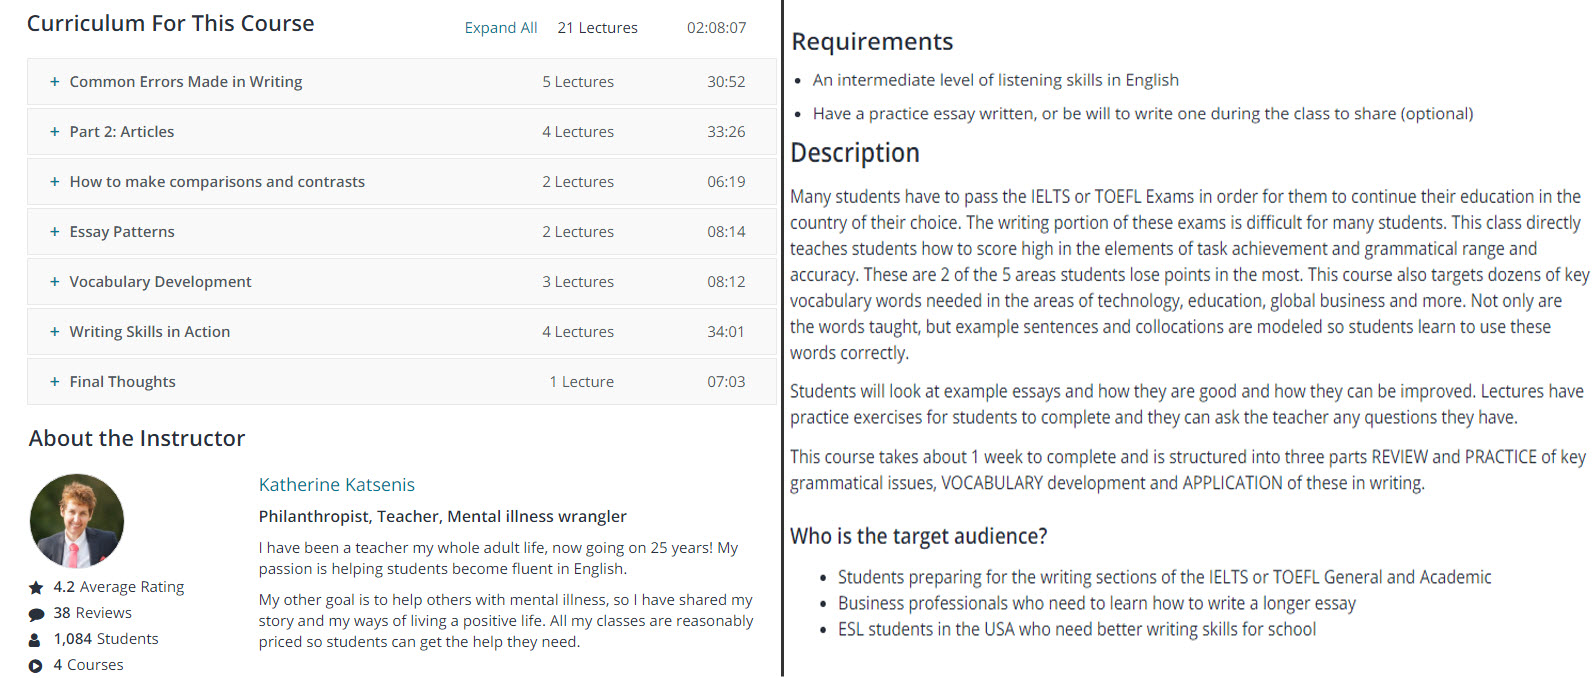Click the paragraph starting 'Students will look at example essays'
The height and width of the screenshot is (678, 1596).
point(1187,404)
